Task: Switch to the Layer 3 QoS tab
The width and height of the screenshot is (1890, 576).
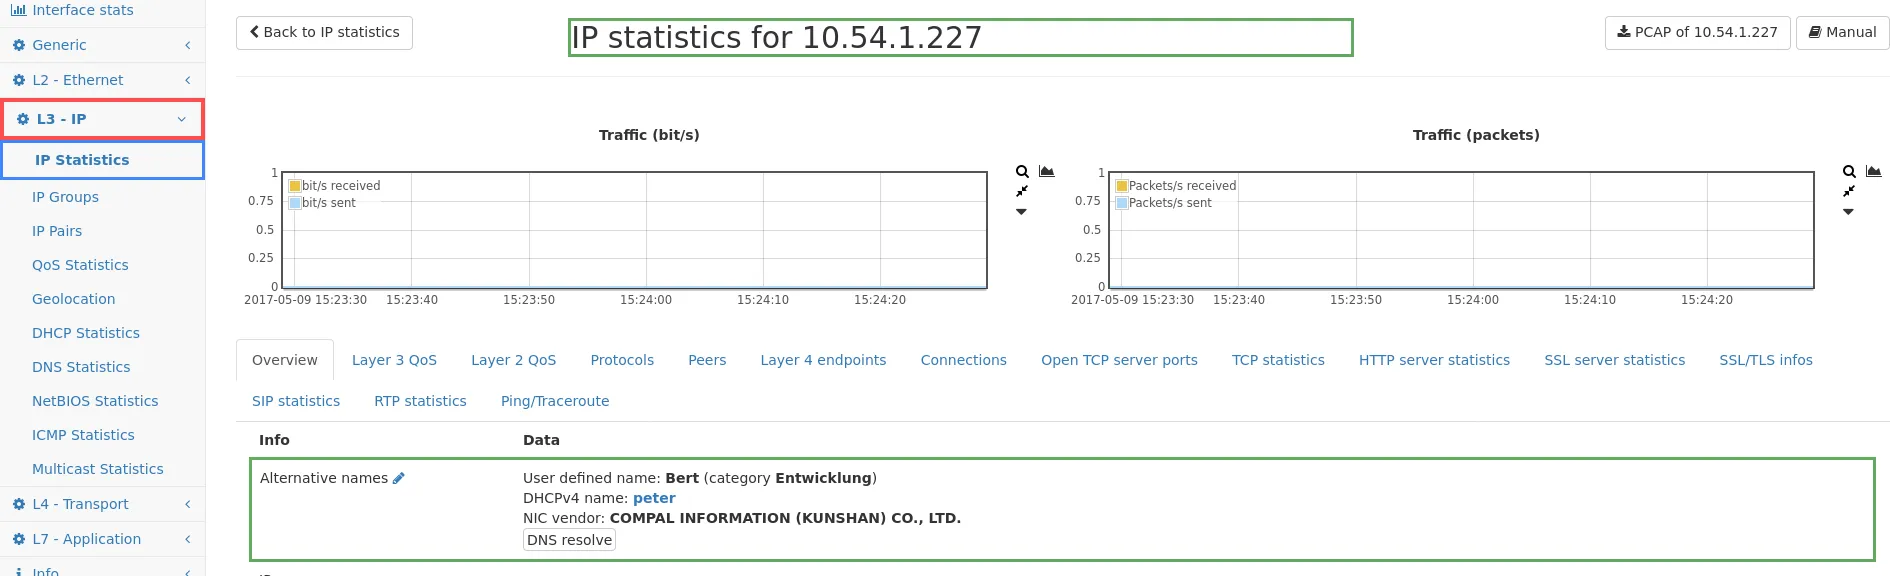Action: pos(394,360)
